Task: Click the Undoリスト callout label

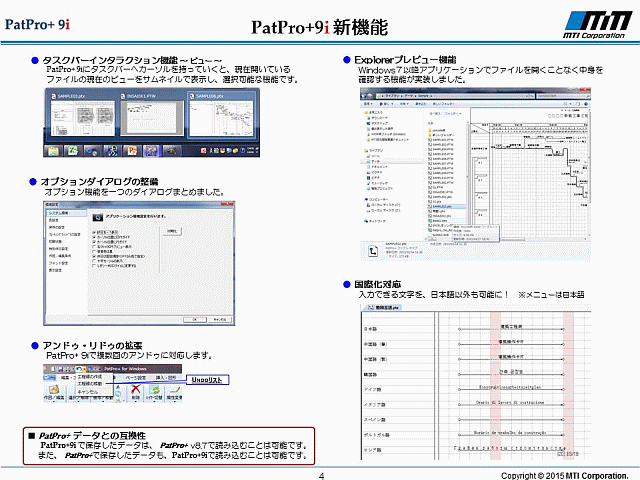Action: click(207, 380)
